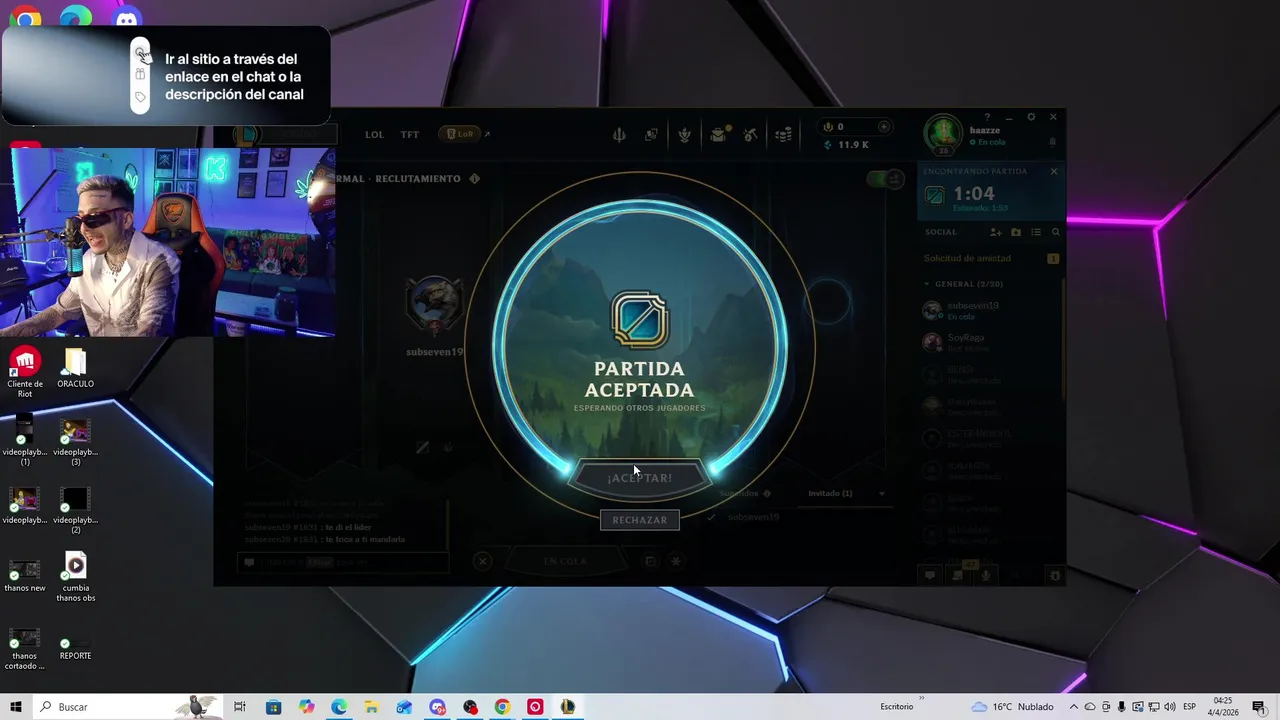Select friend subseven19 in the friends list
The height and width of the screenshot is (720, 1280).
990,311
